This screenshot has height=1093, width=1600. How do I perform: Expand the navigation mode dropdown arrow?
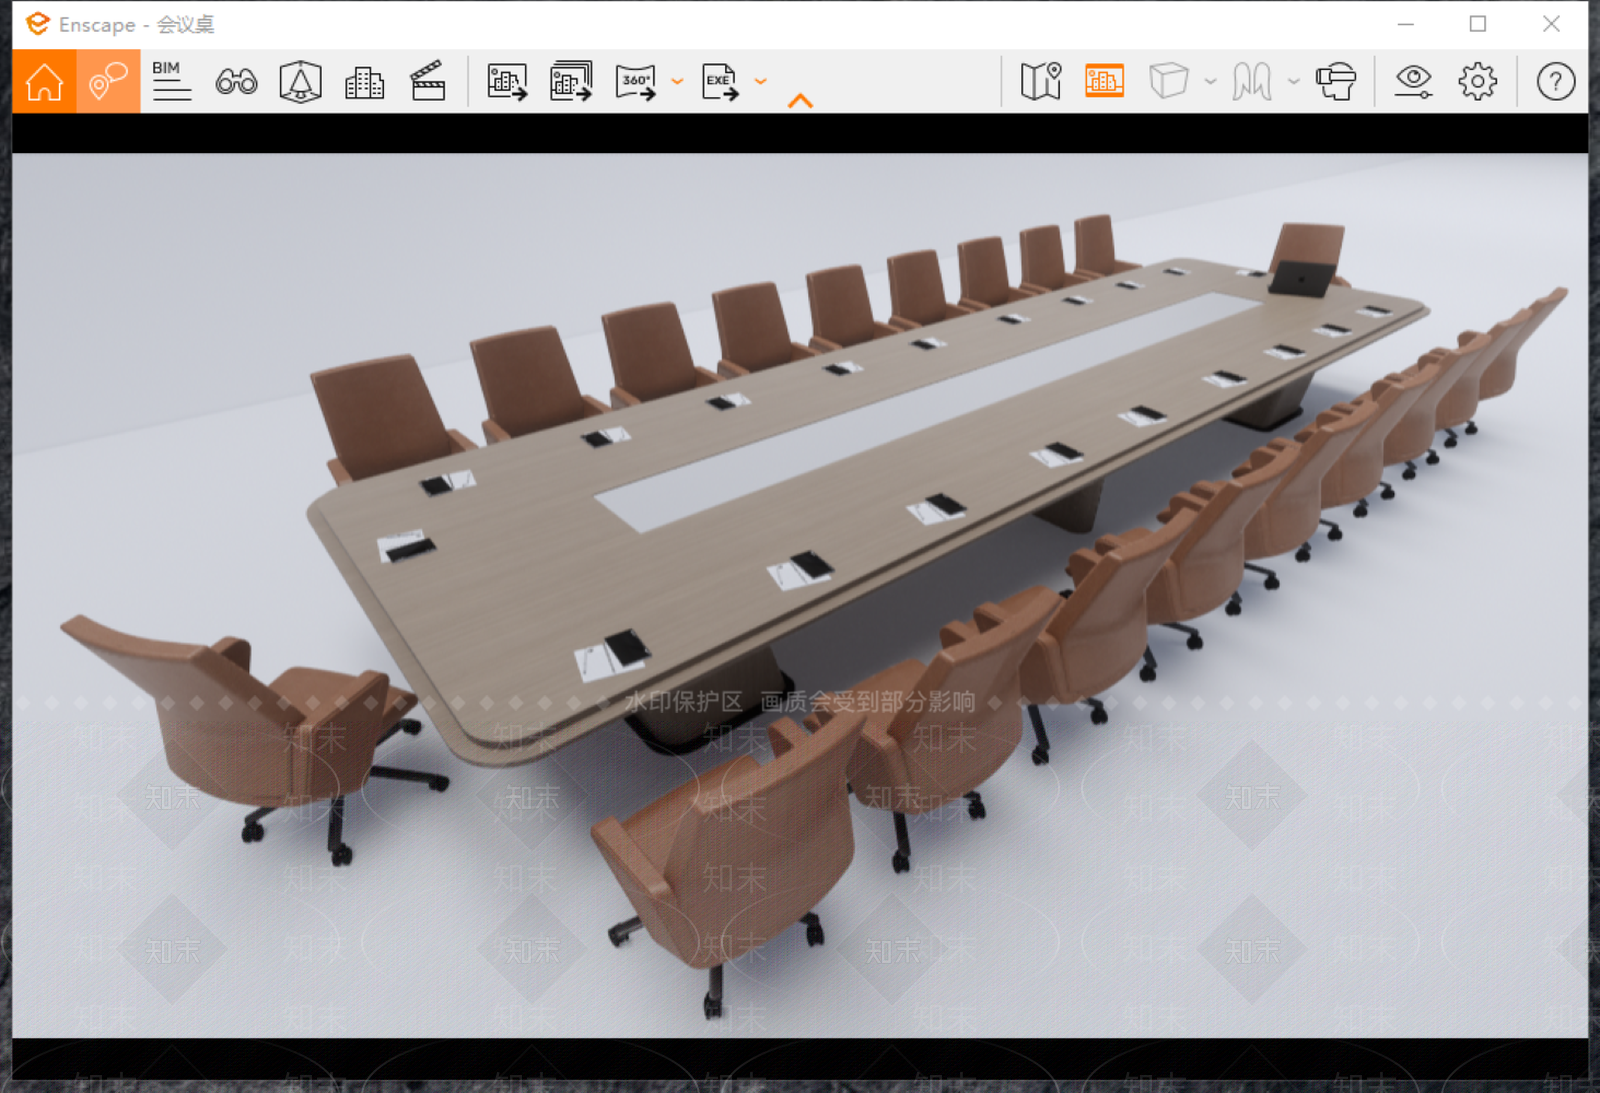1294,82
